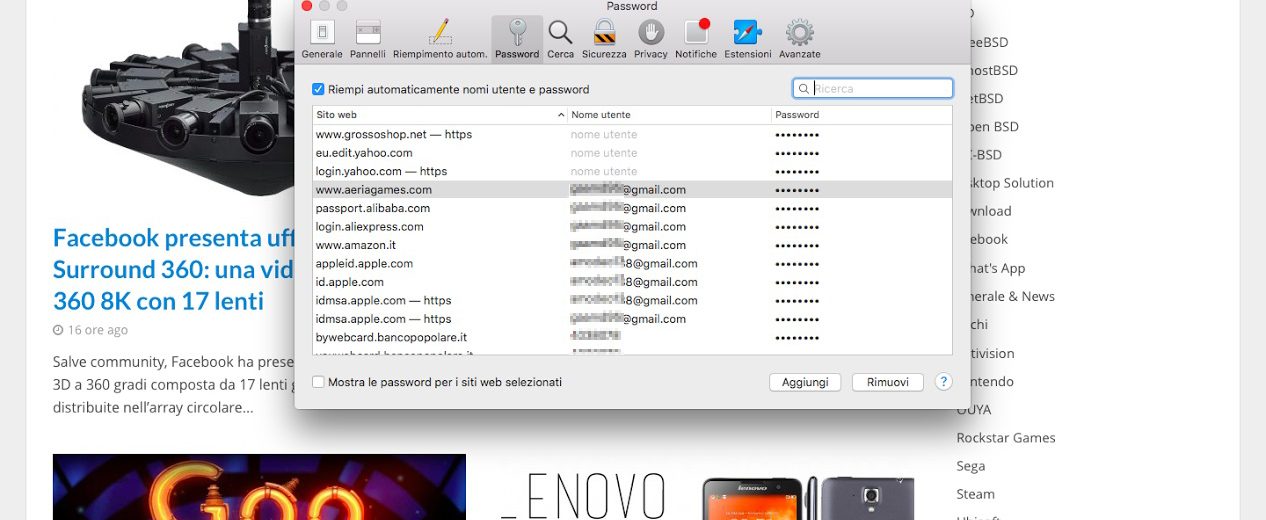
Task: Open the Sicurezza padlock pane
Action: (604, 39)
